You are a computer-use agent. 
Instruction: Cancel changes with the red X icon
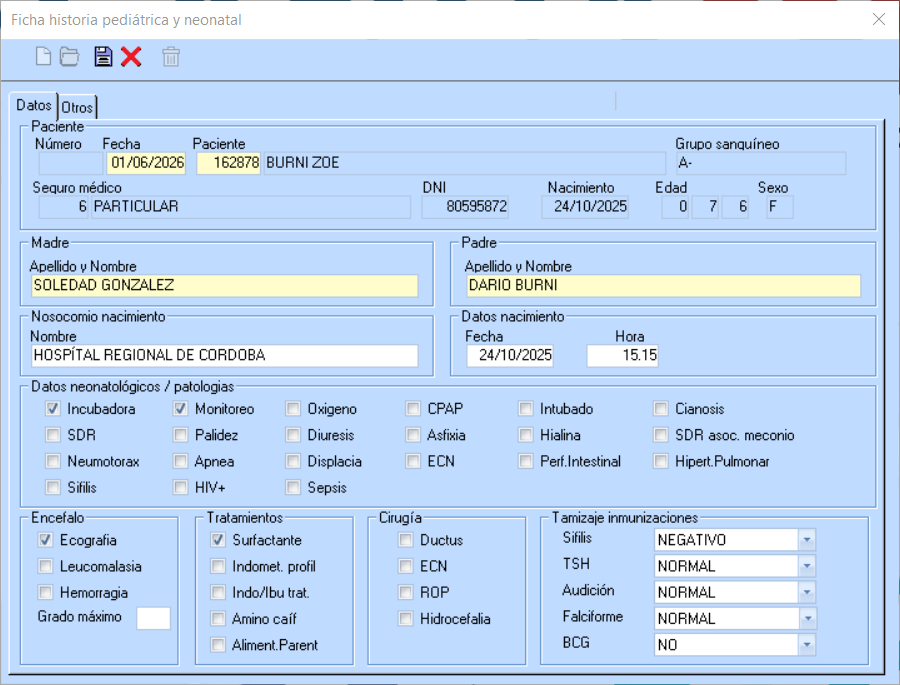(x=131, y=57)
